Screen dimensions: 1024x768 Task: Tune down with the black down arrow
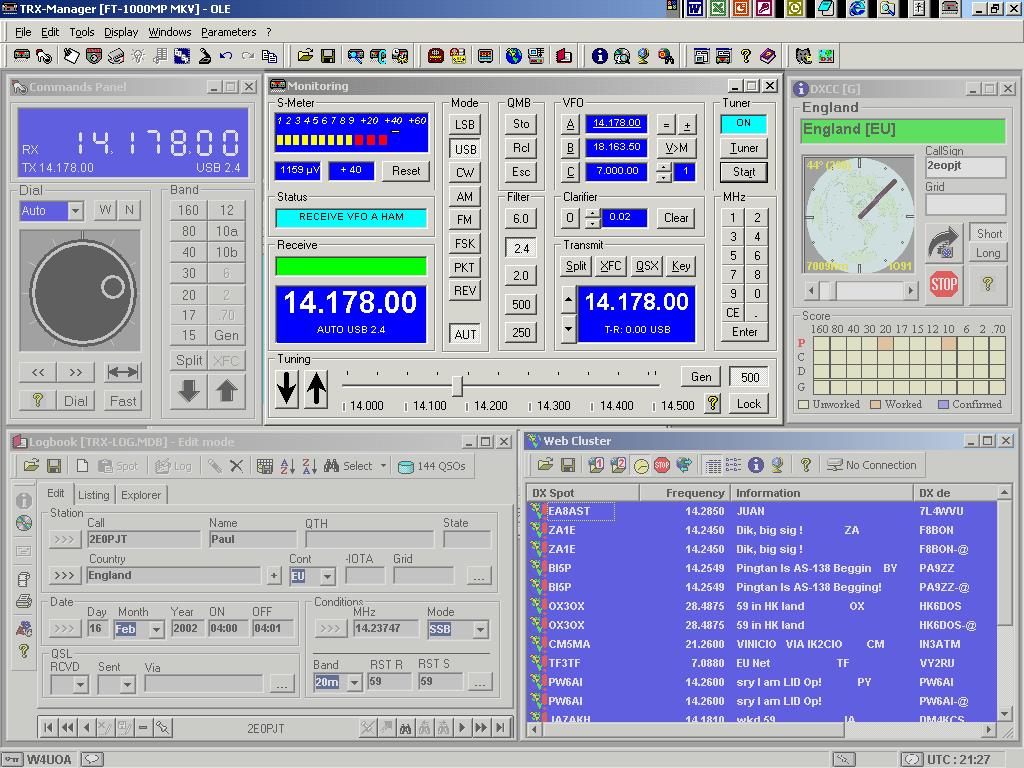[287, 389]
